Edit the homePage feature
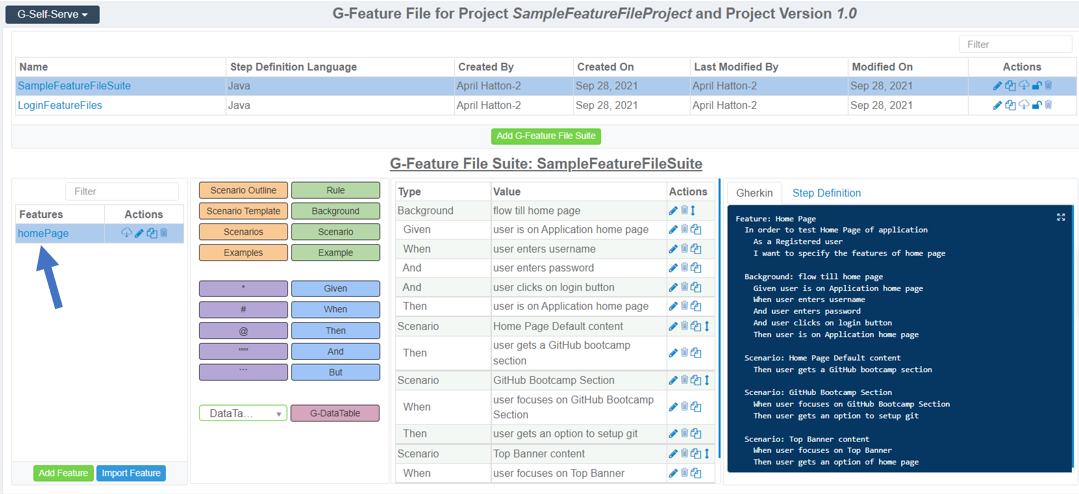 pos(139,233)
